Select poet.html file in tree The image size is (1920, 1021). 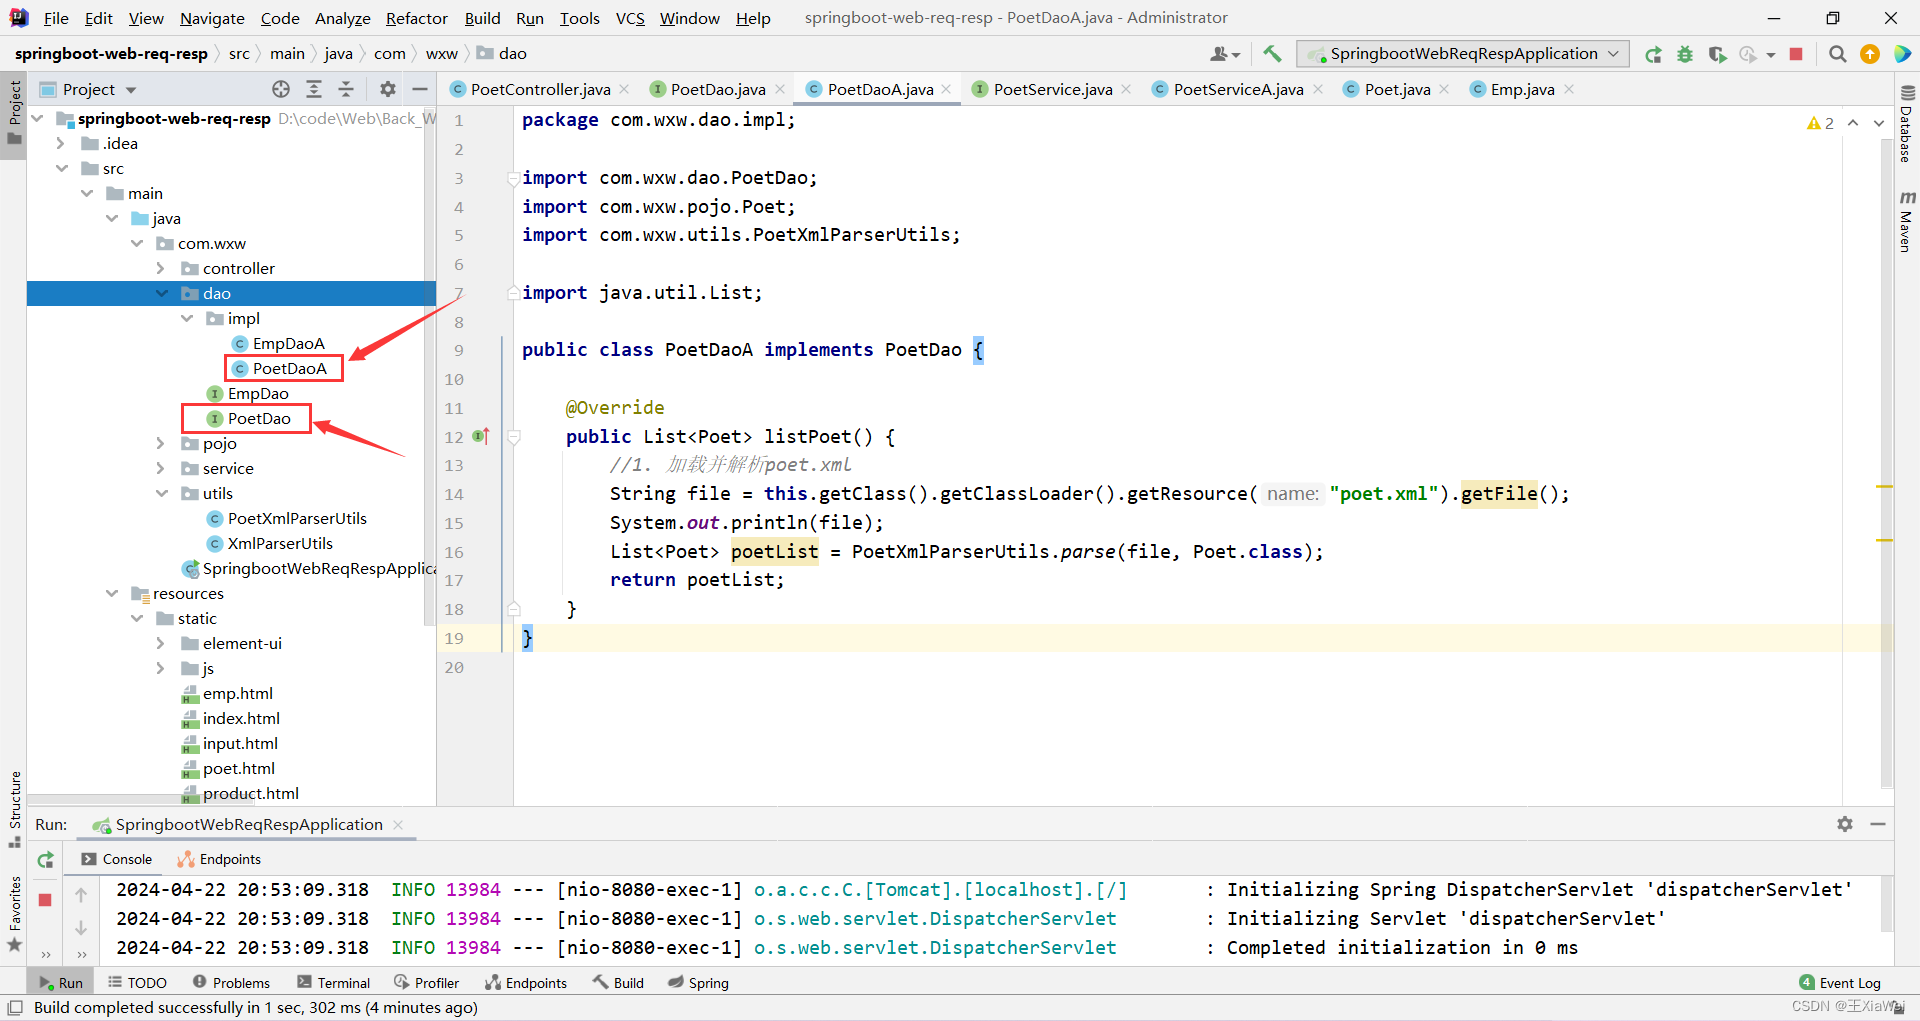(238, 768)
